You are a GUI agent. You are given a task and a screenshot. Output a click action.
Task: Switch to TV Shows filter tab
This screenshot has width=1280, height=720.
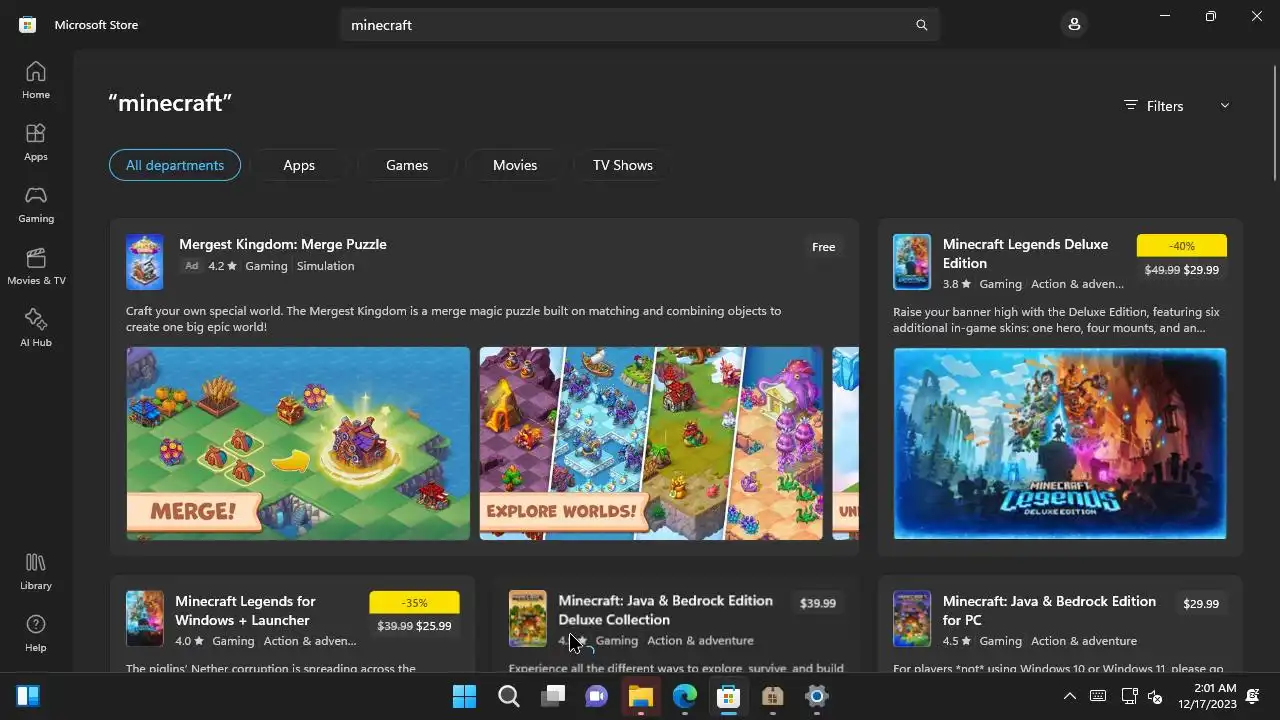pyautogui.click(x=623, y=165)
